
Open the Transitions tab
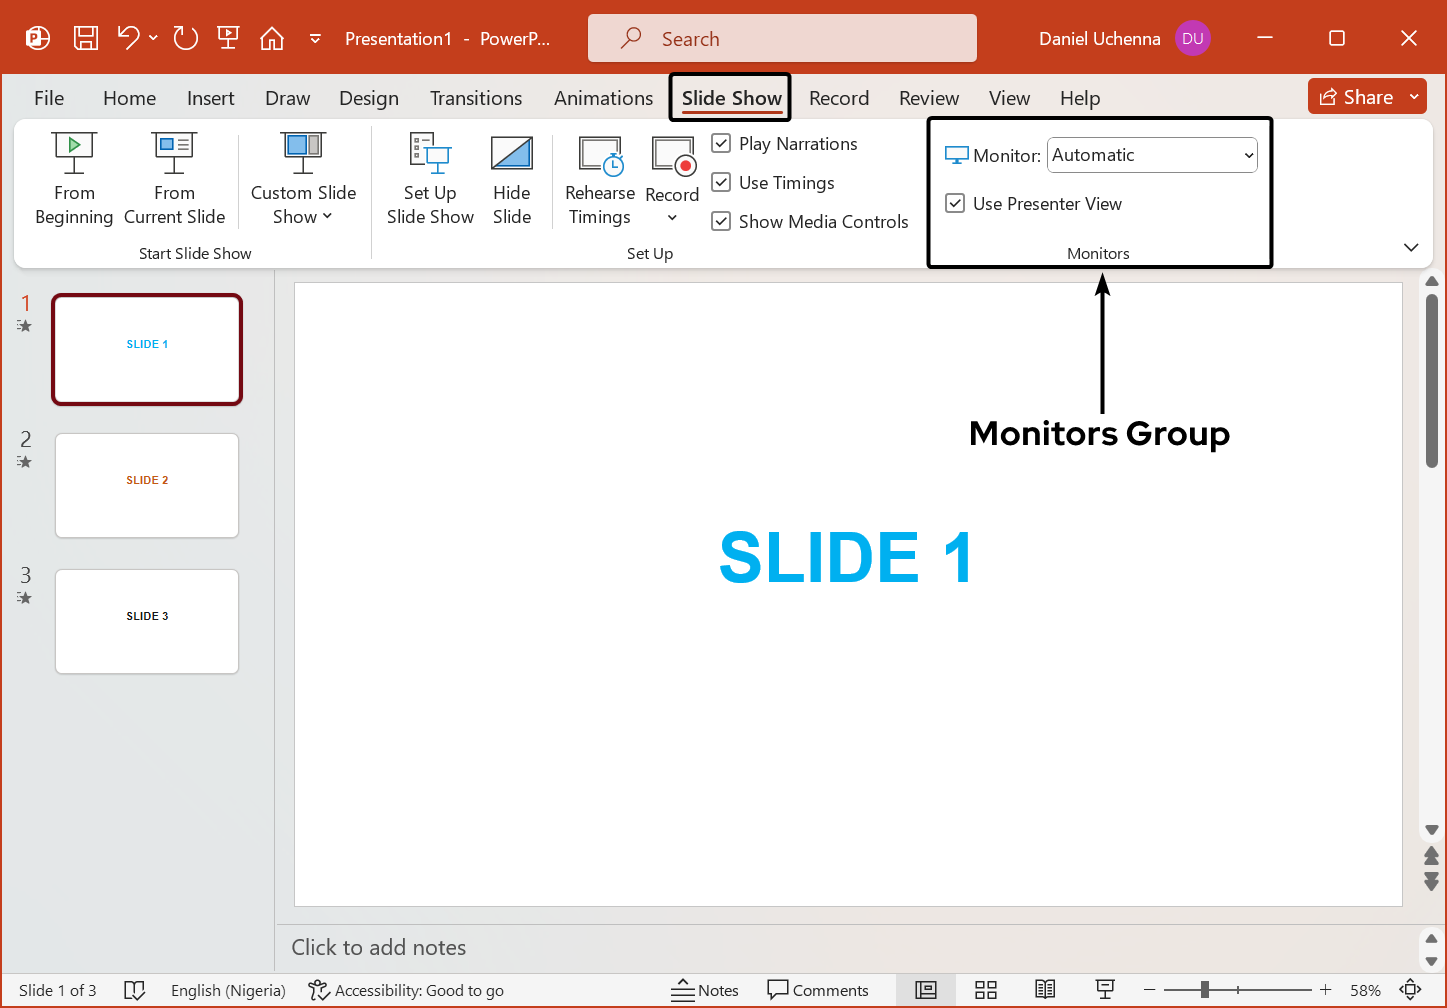click(476, 98)
